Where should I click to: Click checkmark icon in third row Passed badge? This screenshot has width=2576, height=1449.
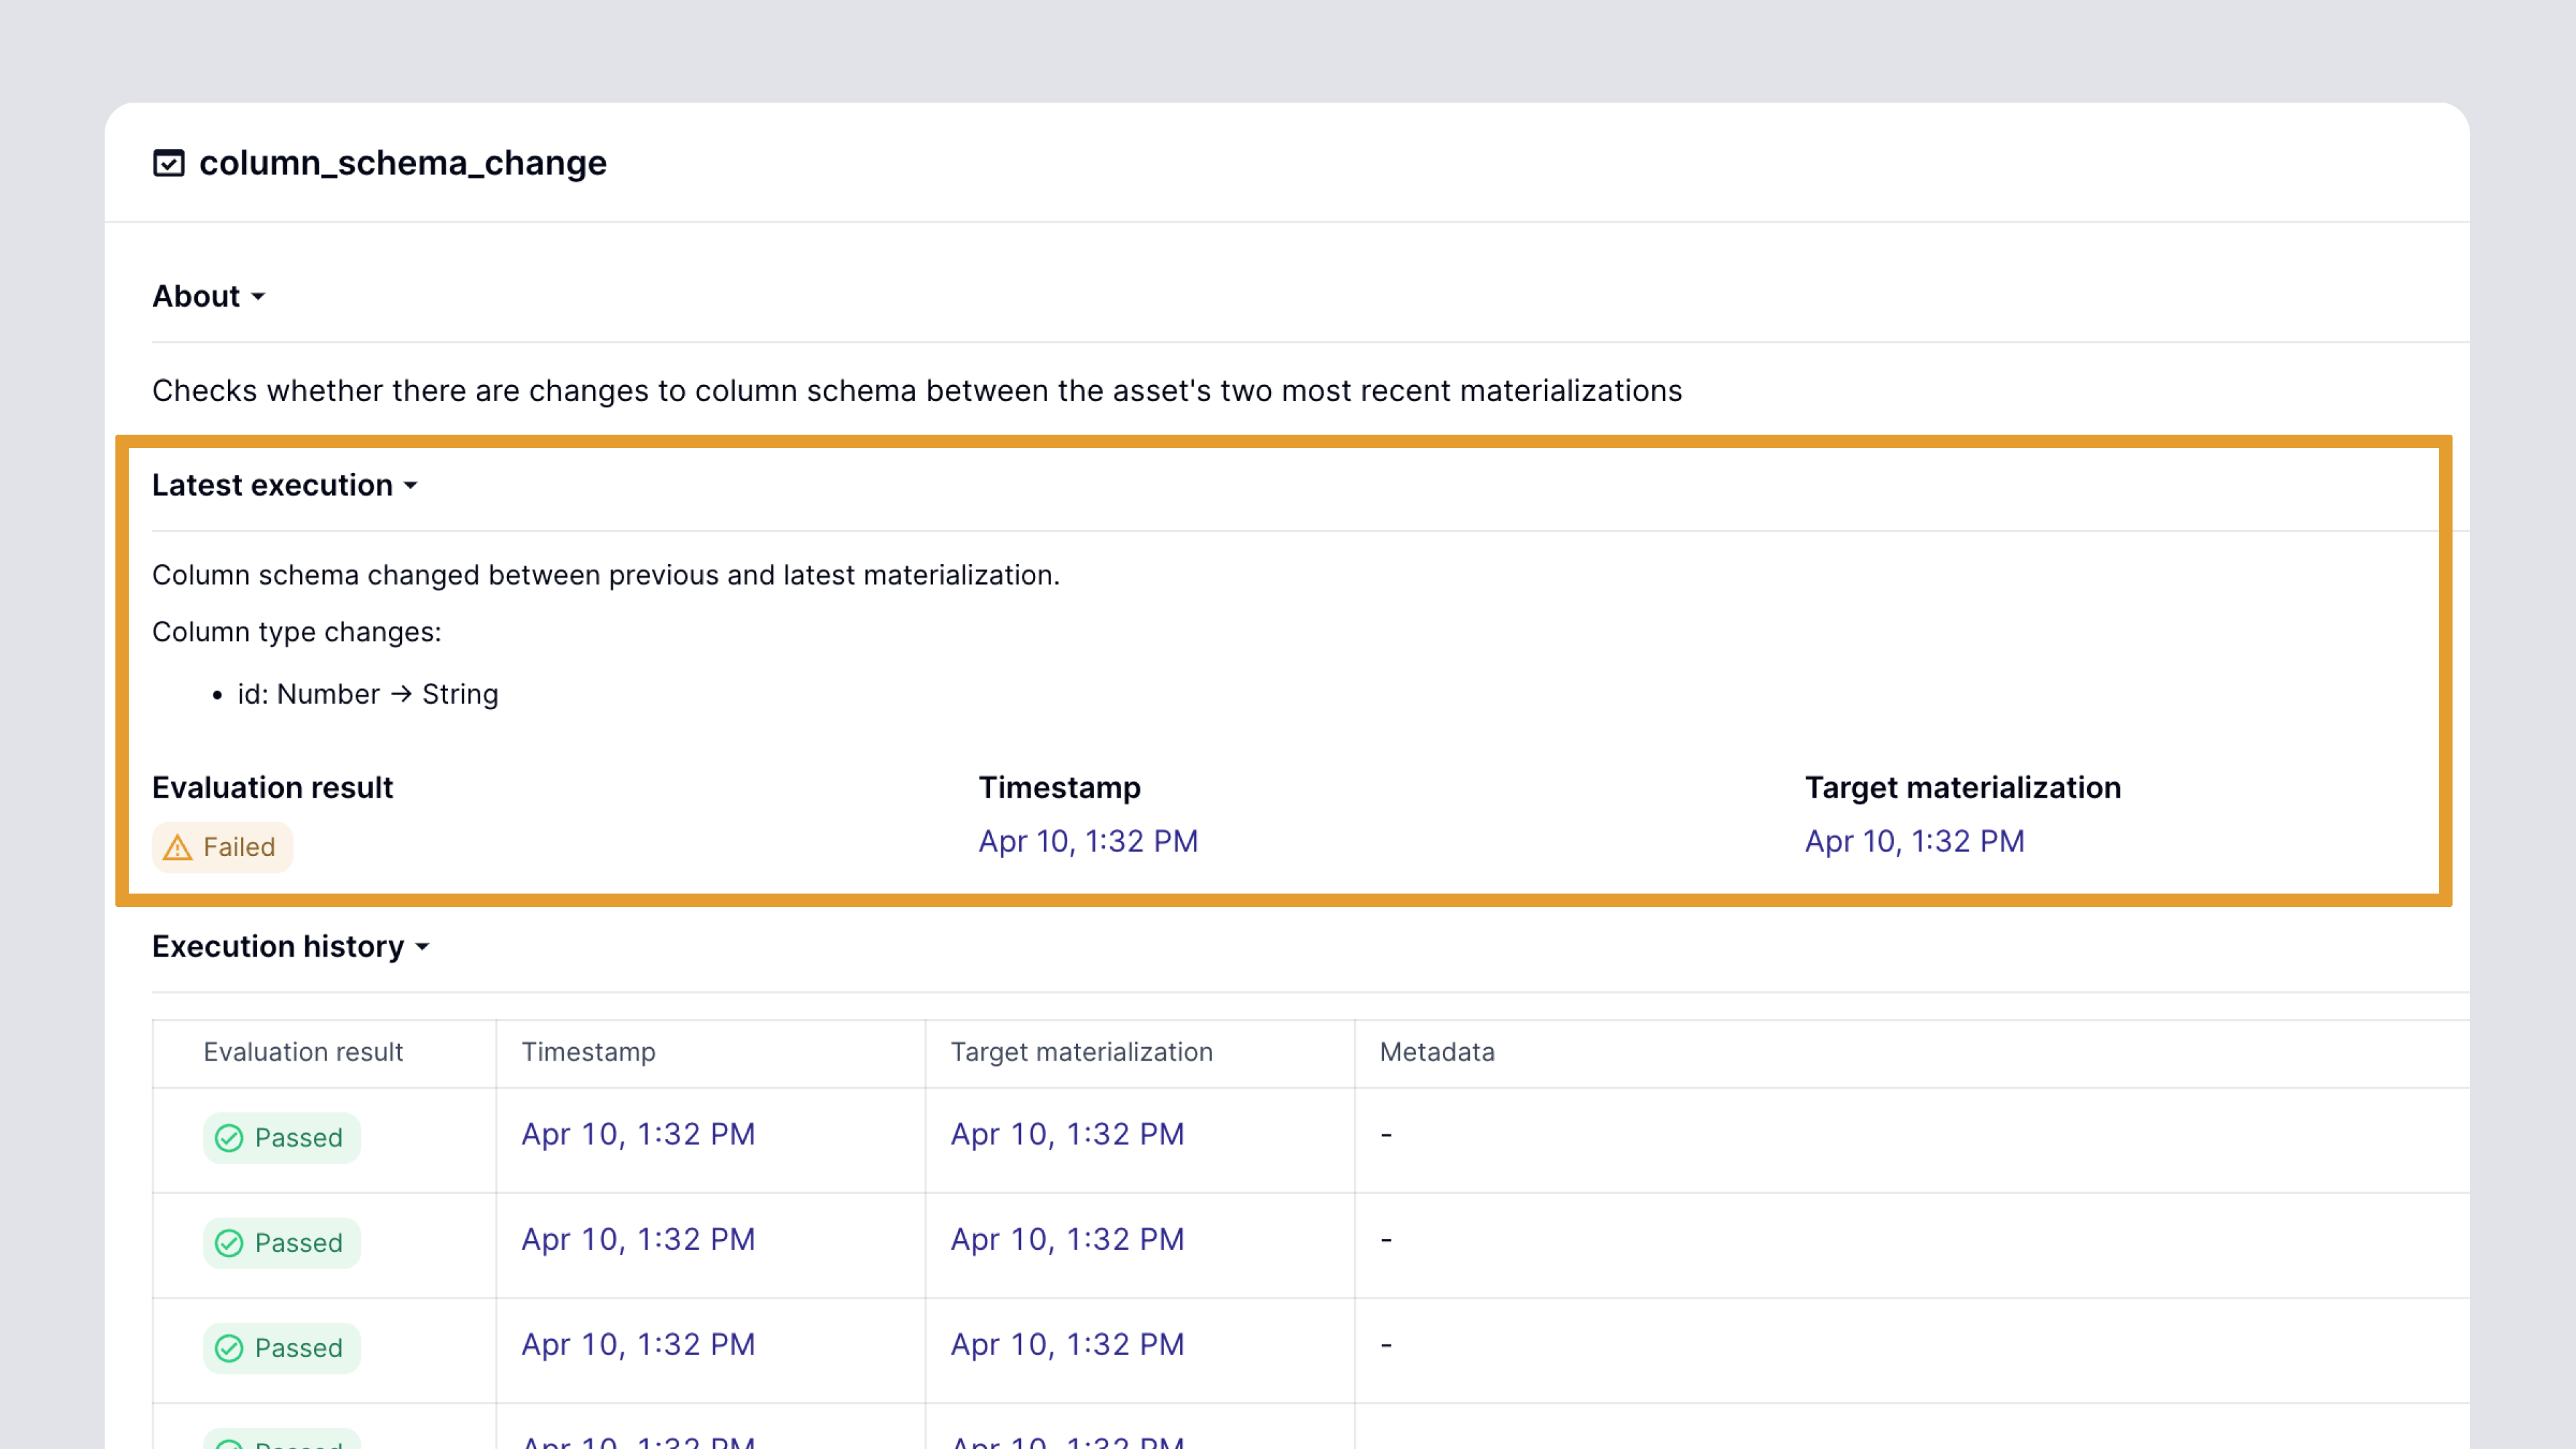tap(229, 1348)
